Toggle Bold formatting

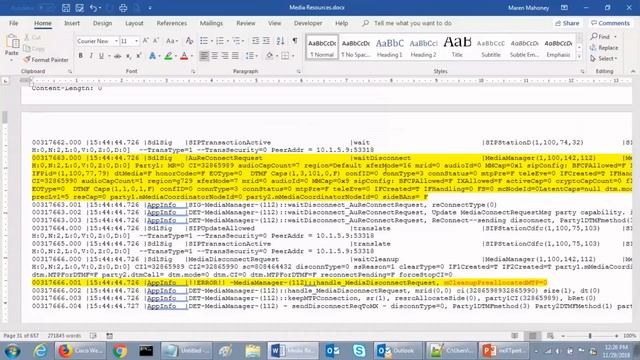tap(81, 56)
